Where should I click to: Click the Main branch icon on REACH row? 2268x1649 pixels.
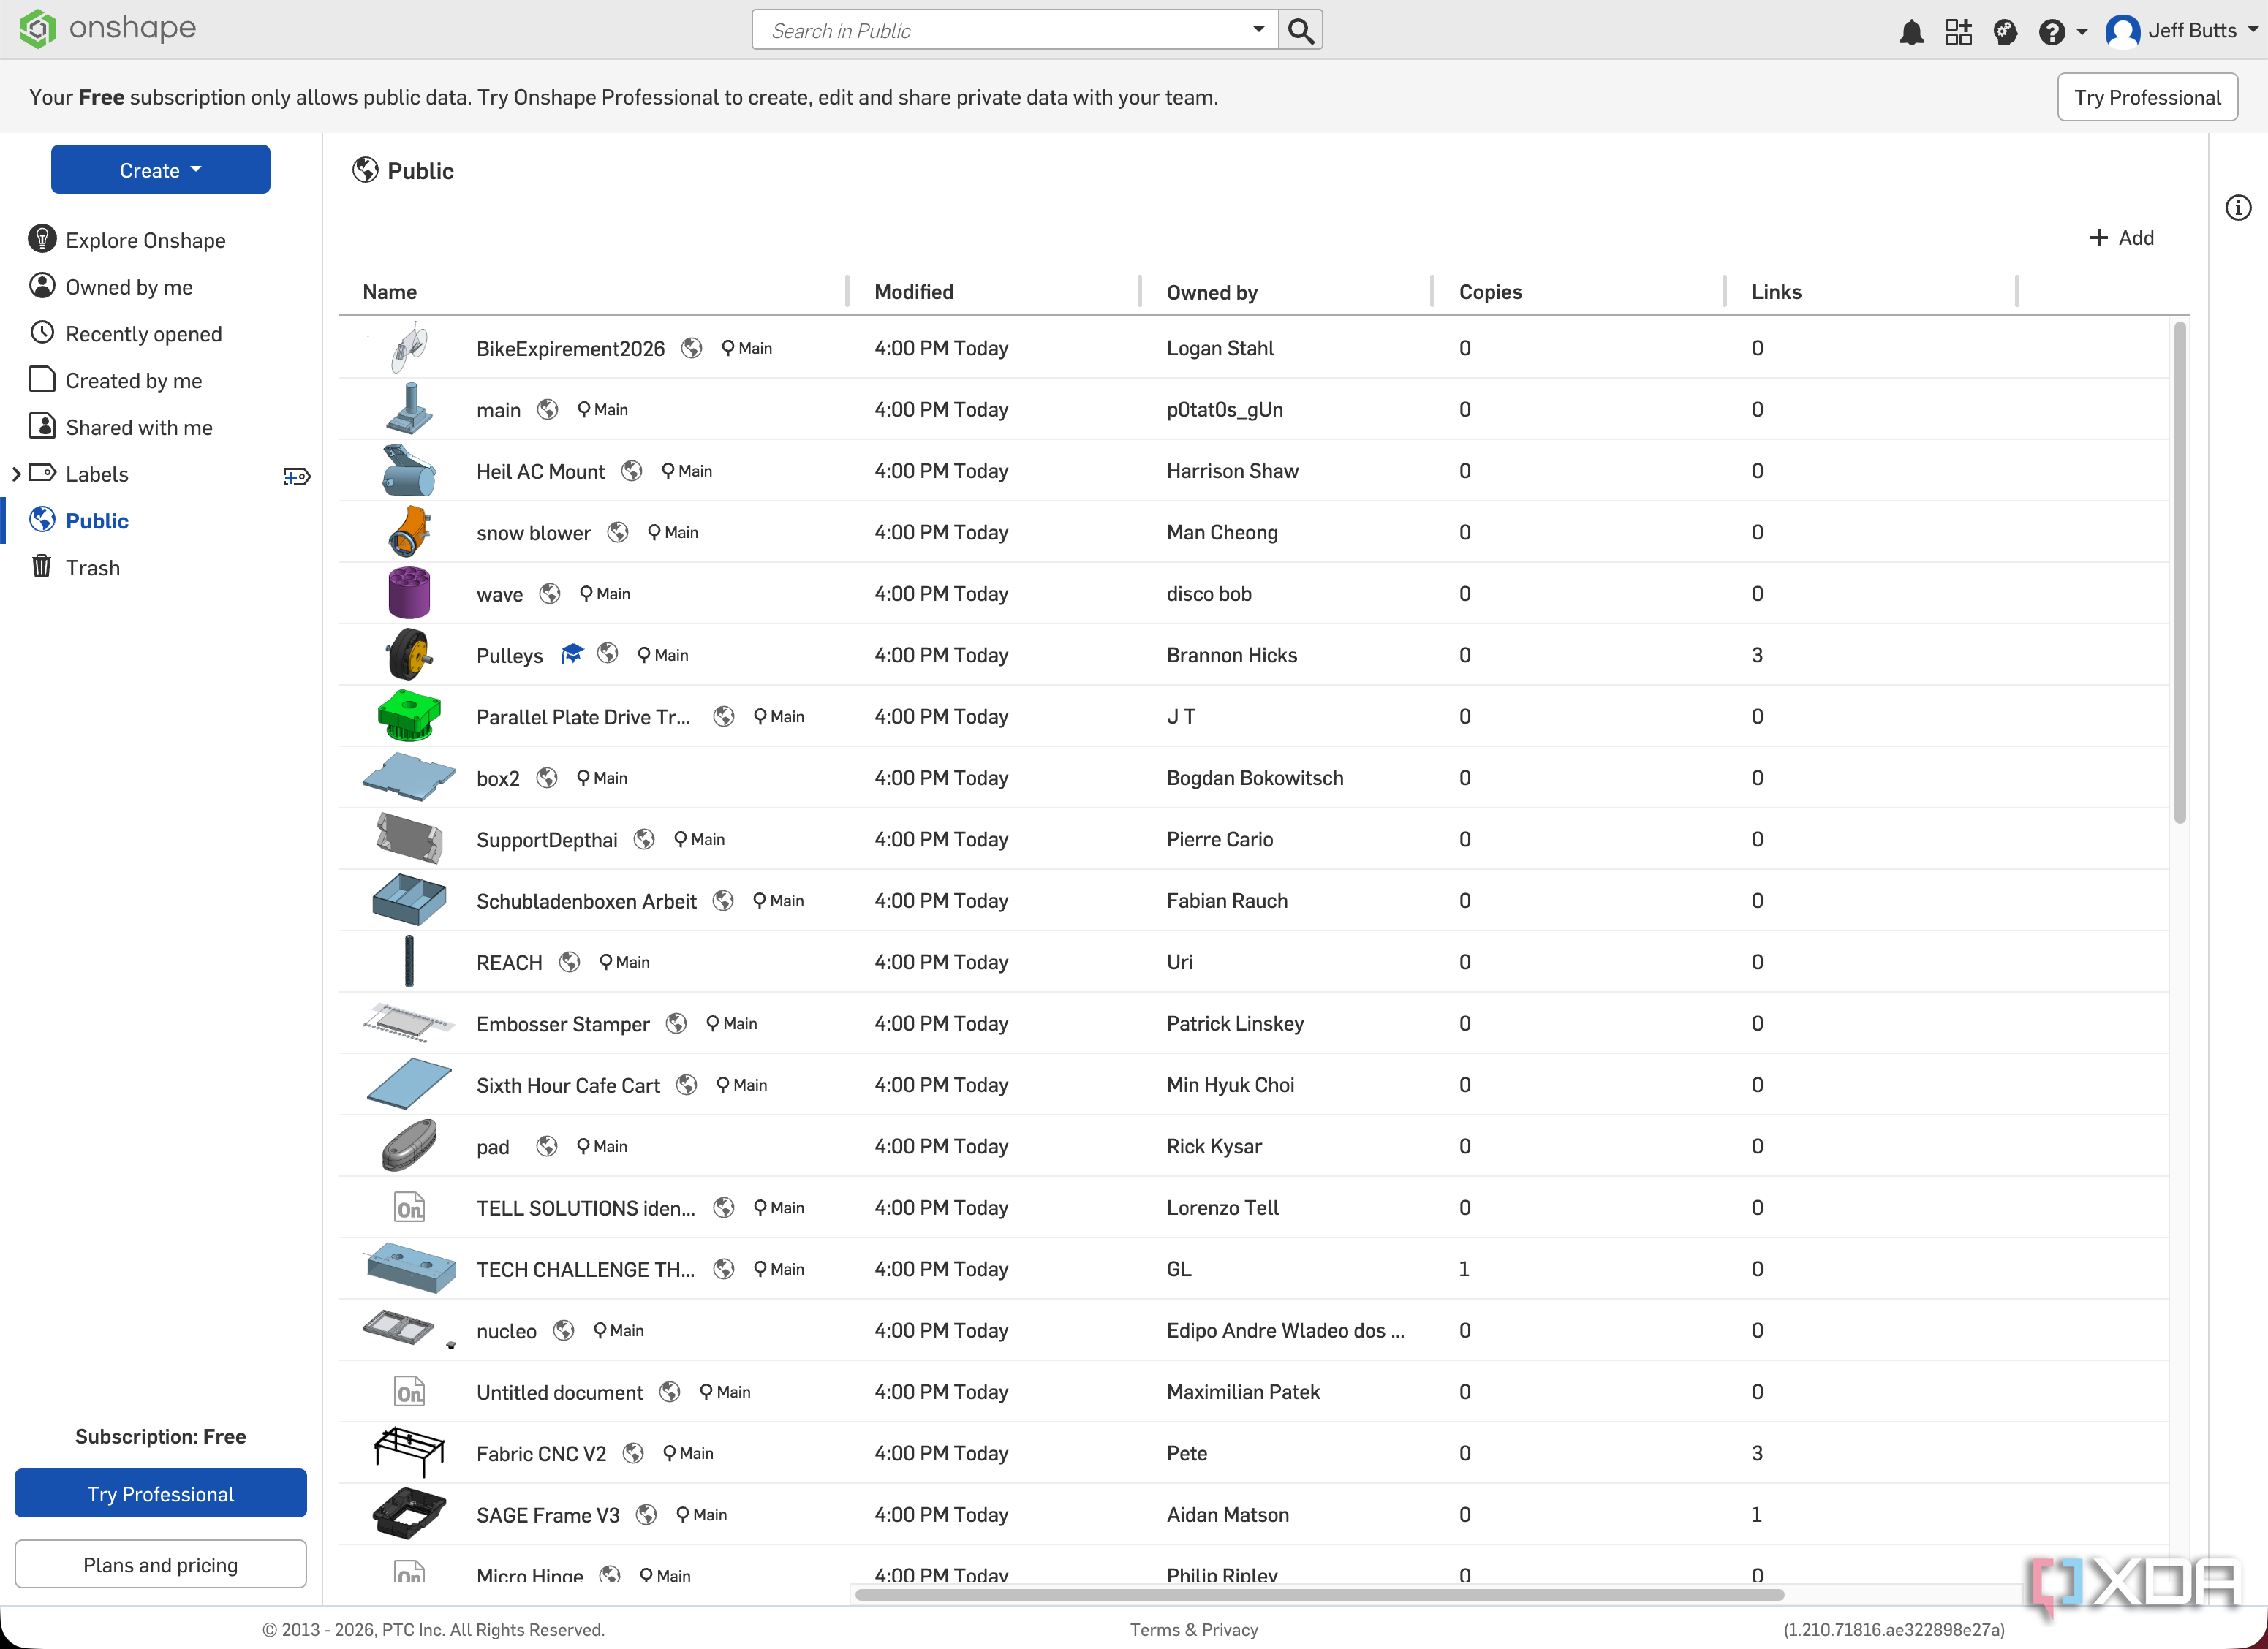[x=605, y=962]
